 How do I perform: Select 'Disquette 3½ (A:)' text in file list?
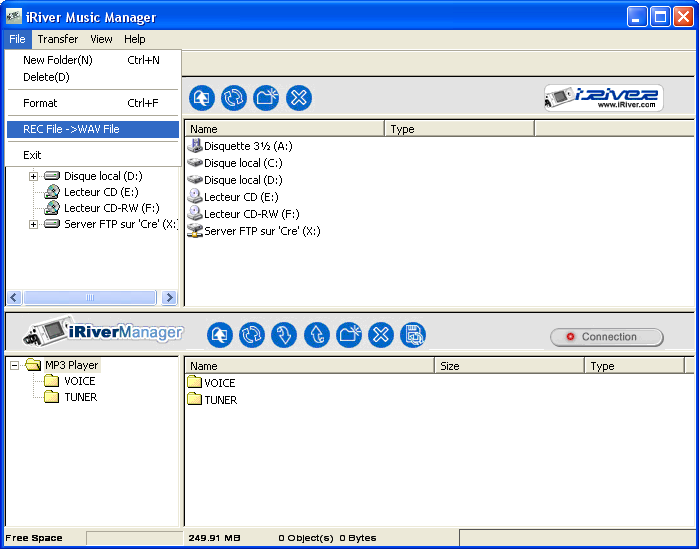[248, 146]
